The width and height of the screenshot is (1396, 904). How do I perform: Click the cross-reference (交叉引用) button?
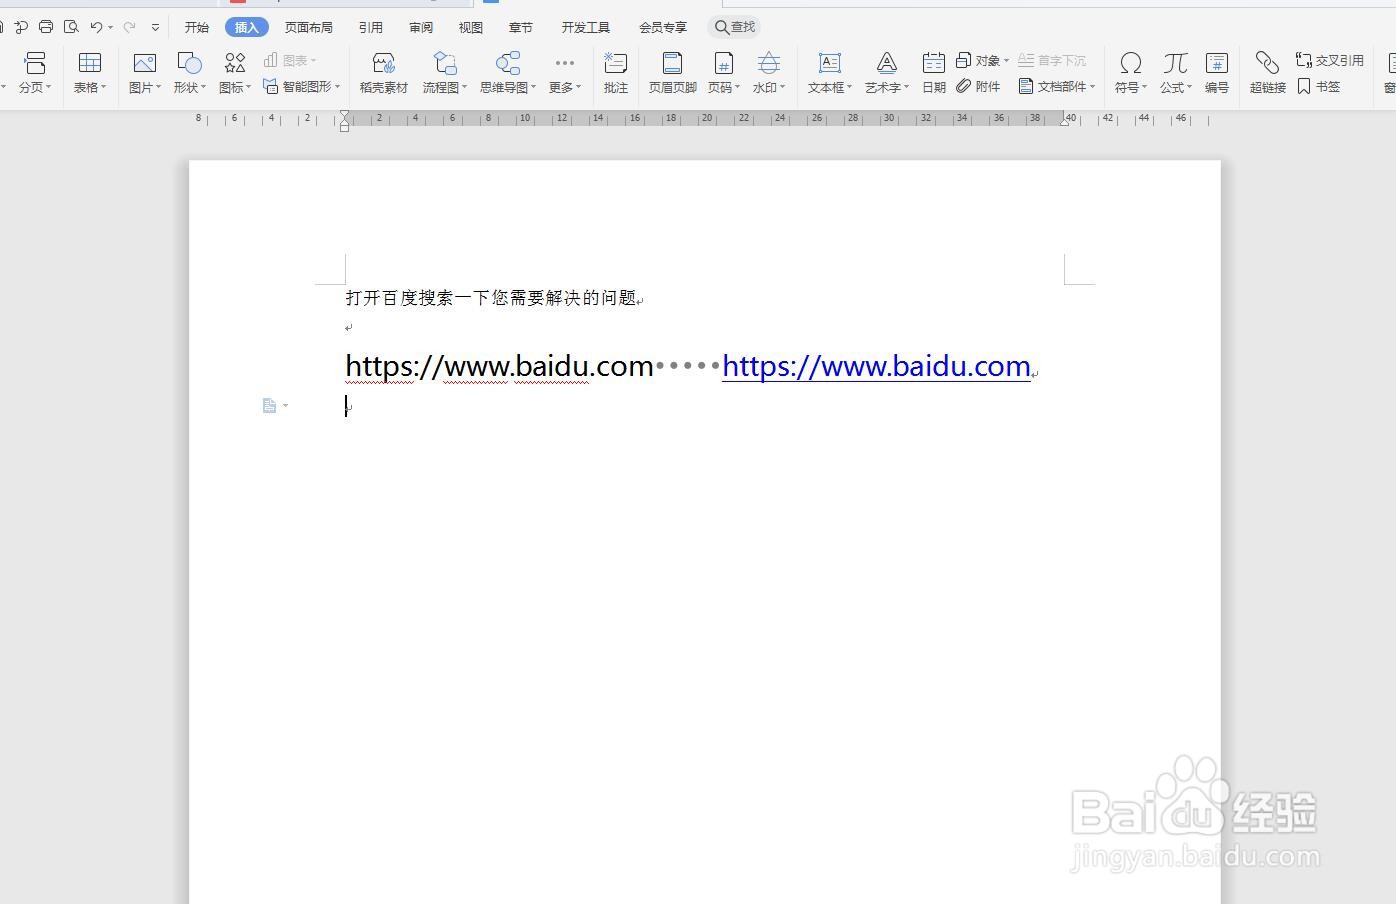(x=1329, y=61)
